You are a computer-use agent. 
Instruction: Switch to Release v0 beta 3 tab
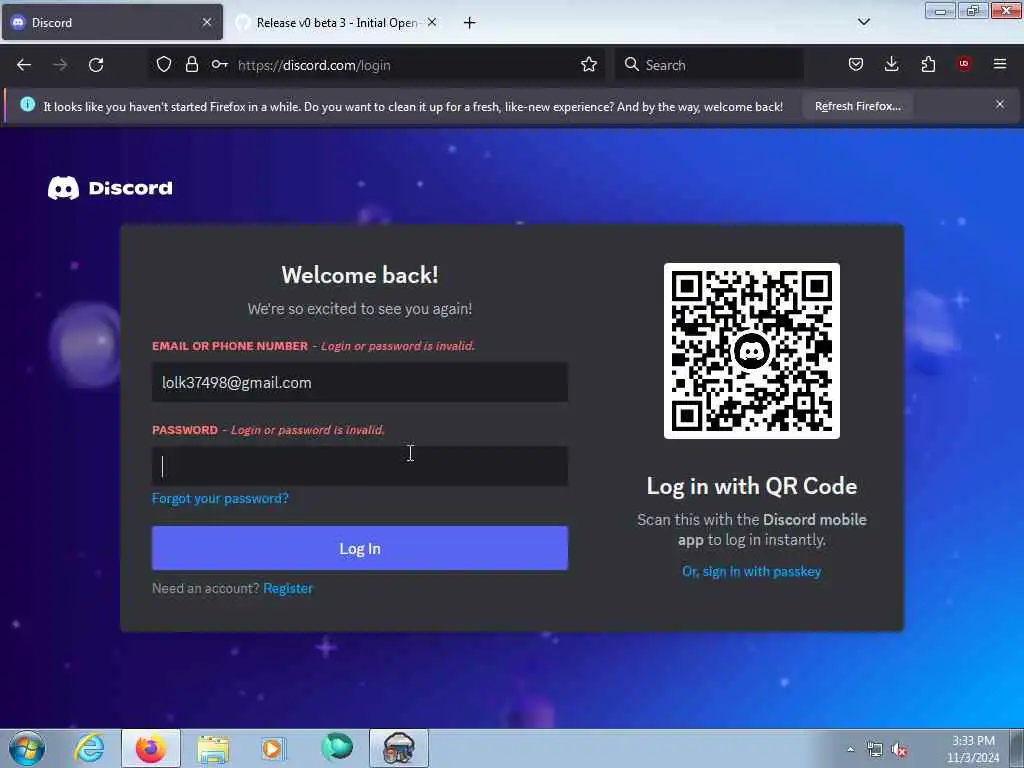coord(336,22)
